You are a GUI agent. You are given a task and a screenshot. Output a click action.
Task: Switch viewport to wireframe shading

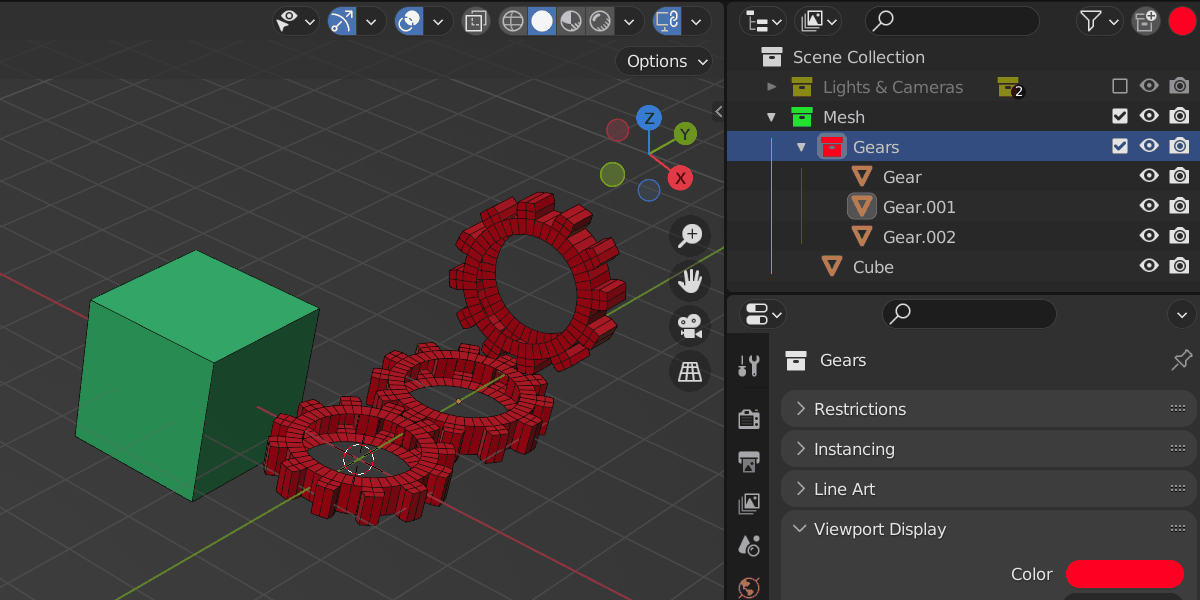point(513,21)
